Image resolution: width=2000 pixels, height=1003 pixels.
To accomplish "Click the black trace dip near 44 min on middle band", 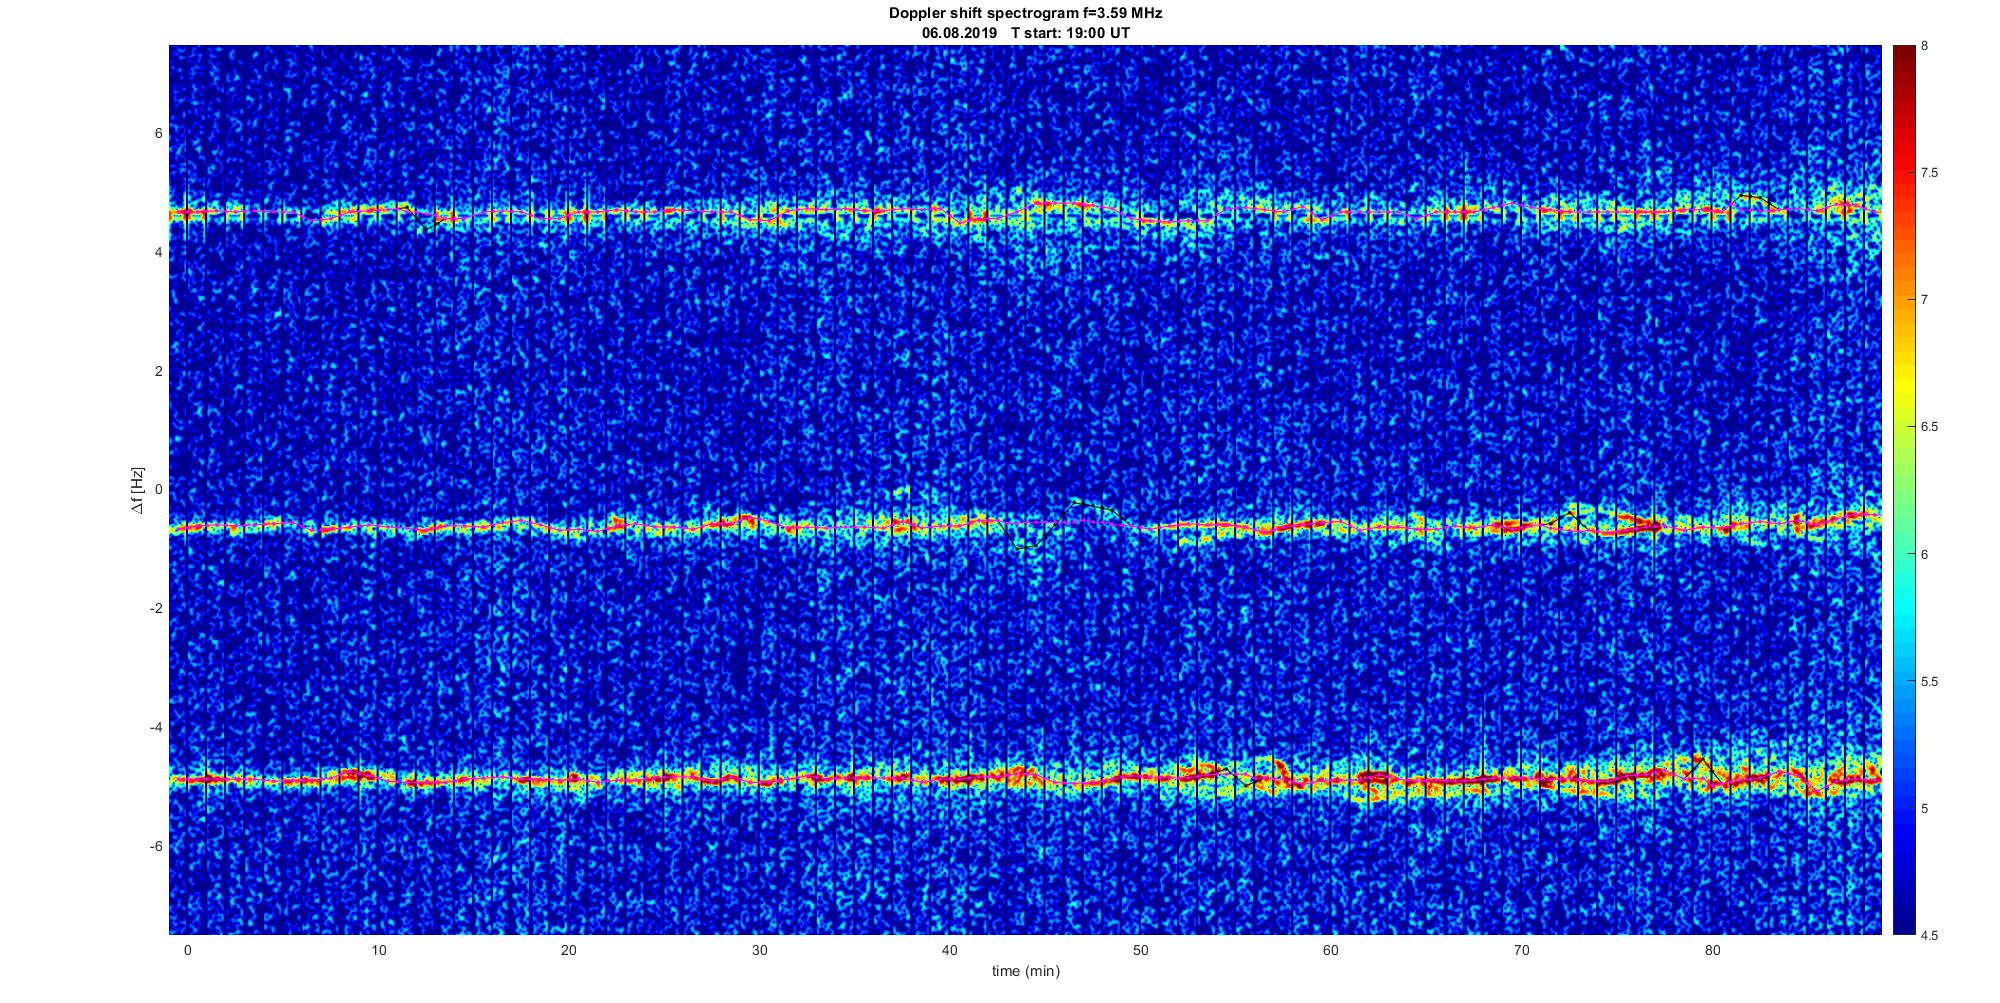I will [x=1022, y=547].
